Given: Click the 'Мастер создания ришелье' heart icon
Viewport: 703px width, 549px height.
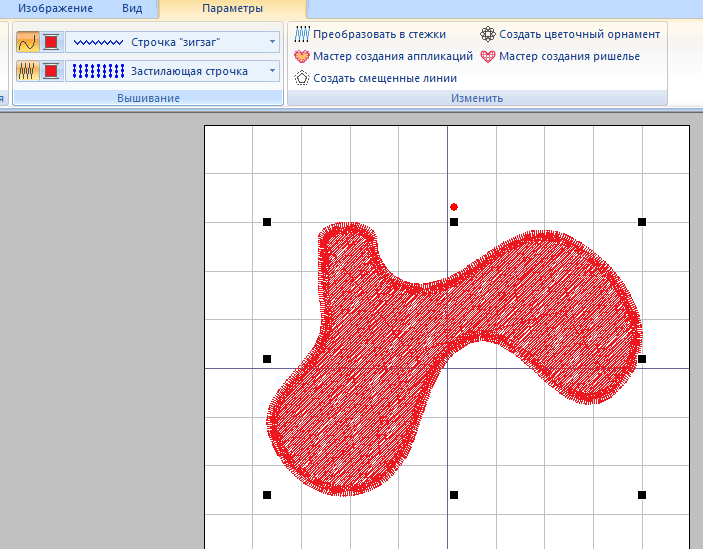Looking at the screenshot, I should (x=488, y=56).
